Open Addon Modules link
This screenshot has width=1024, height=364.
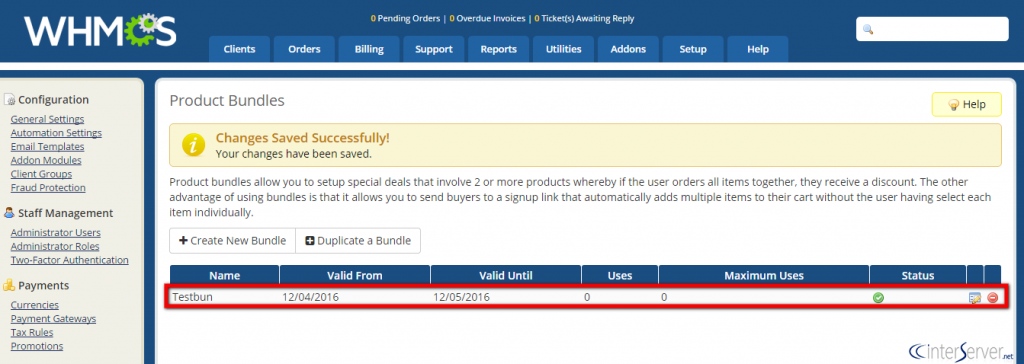(46, 160)
